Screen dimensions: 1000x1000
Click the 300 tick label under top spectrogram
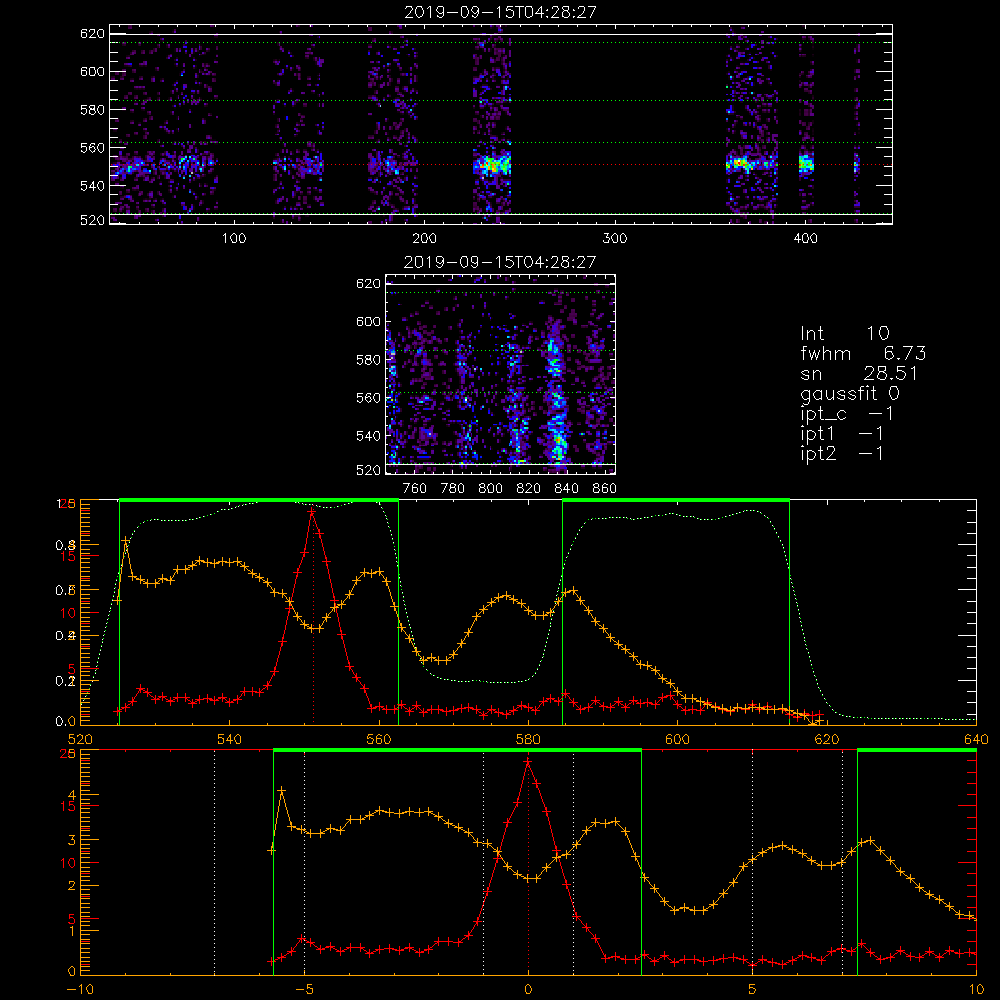point(615,239)
